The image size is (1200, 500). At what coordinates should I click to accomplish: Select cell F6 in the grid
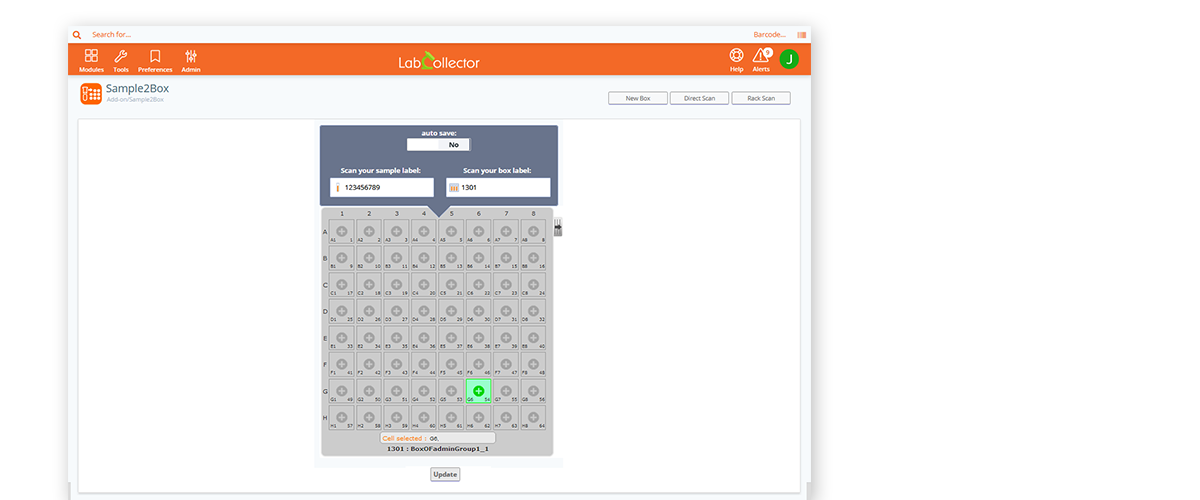(478, 365)
